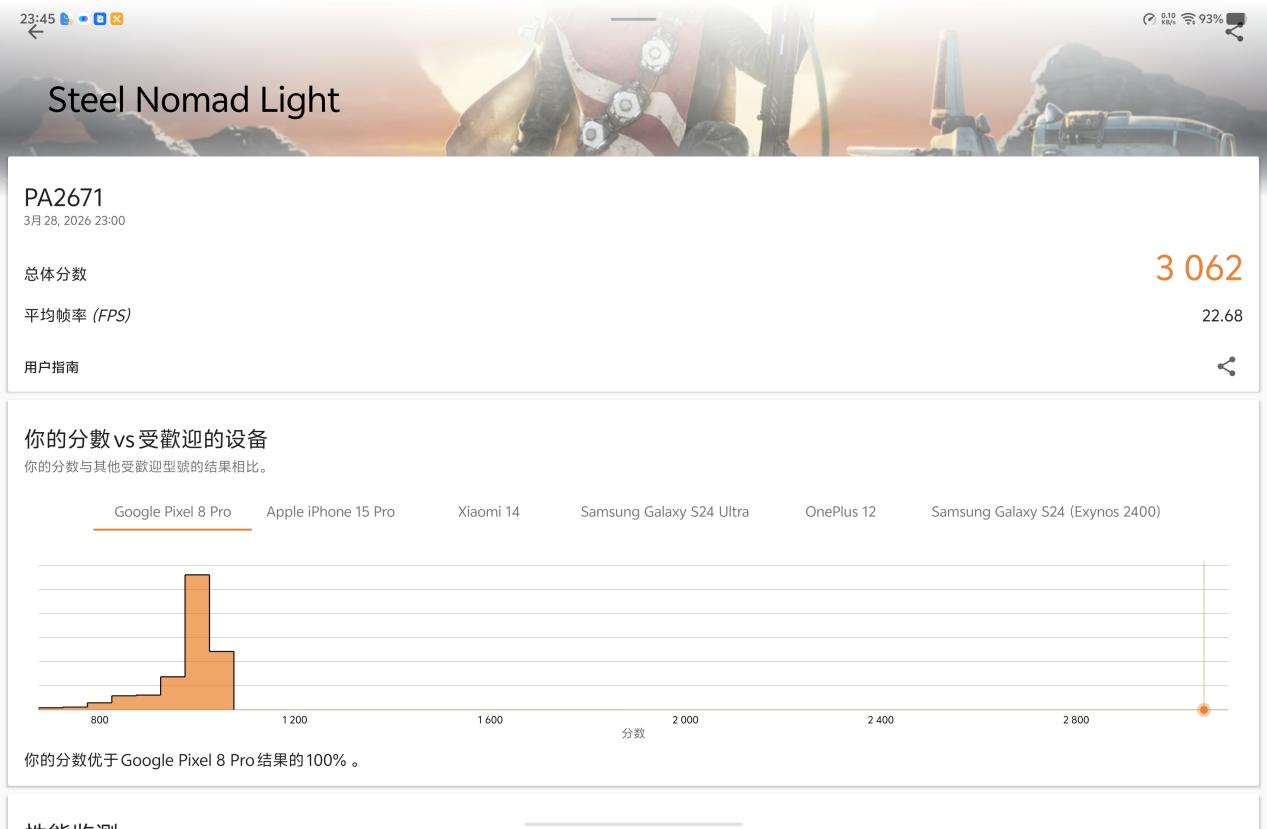The height and width of the screenshot is (829, 1267).
Task: Open the 用户指南 user guide link
Action: pos(51,368)
